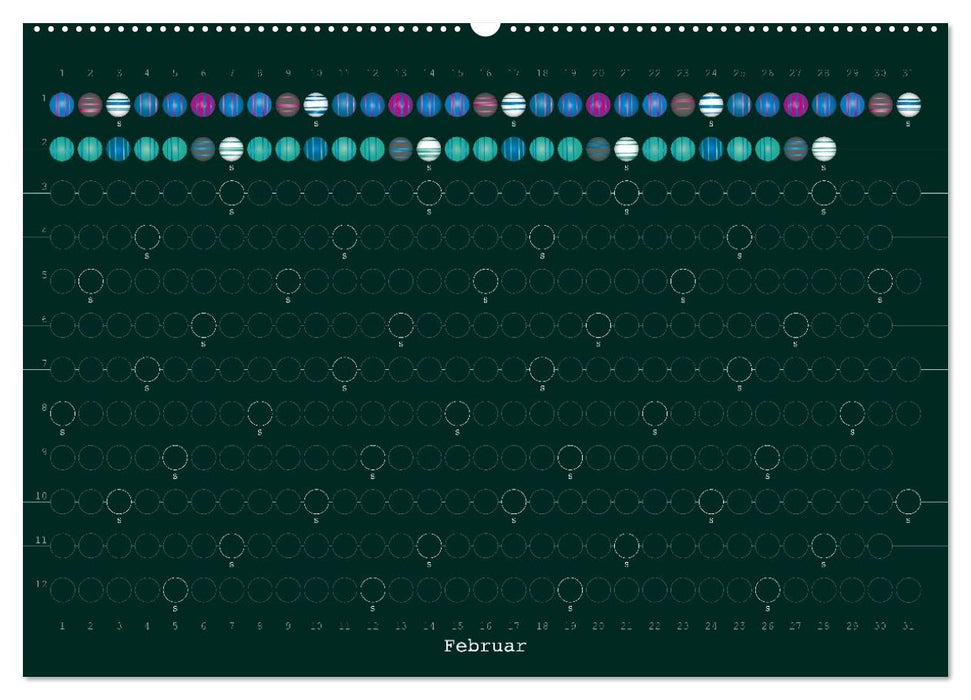
Task: Pick the highlighted circle on day 2 in row 5
Action: 90,281
